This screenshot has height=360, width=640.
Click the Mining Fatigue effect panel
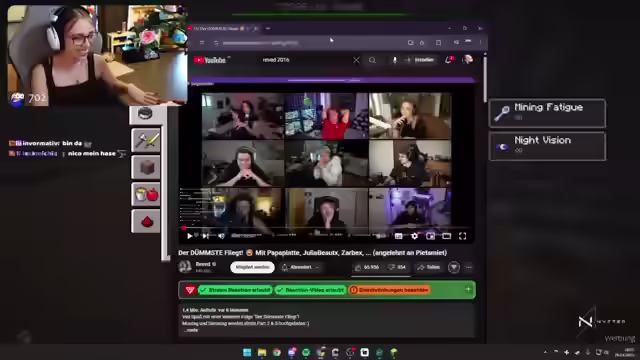(547, 113)
